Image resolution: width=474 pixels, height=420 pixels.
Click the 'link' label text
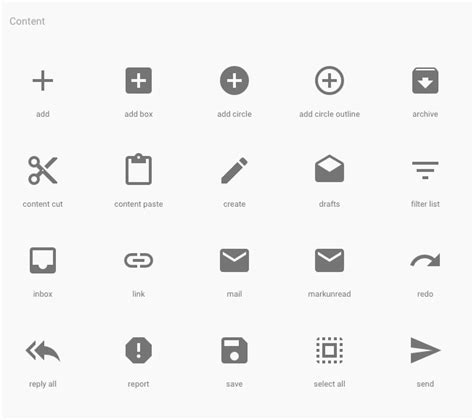point(139,294)
